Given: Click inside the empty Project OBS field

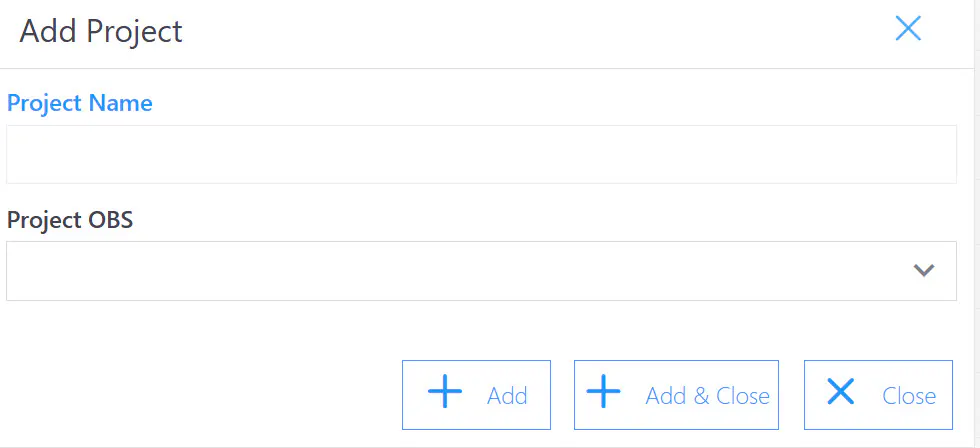Looking at the screenshot, I should click(481, 271).
